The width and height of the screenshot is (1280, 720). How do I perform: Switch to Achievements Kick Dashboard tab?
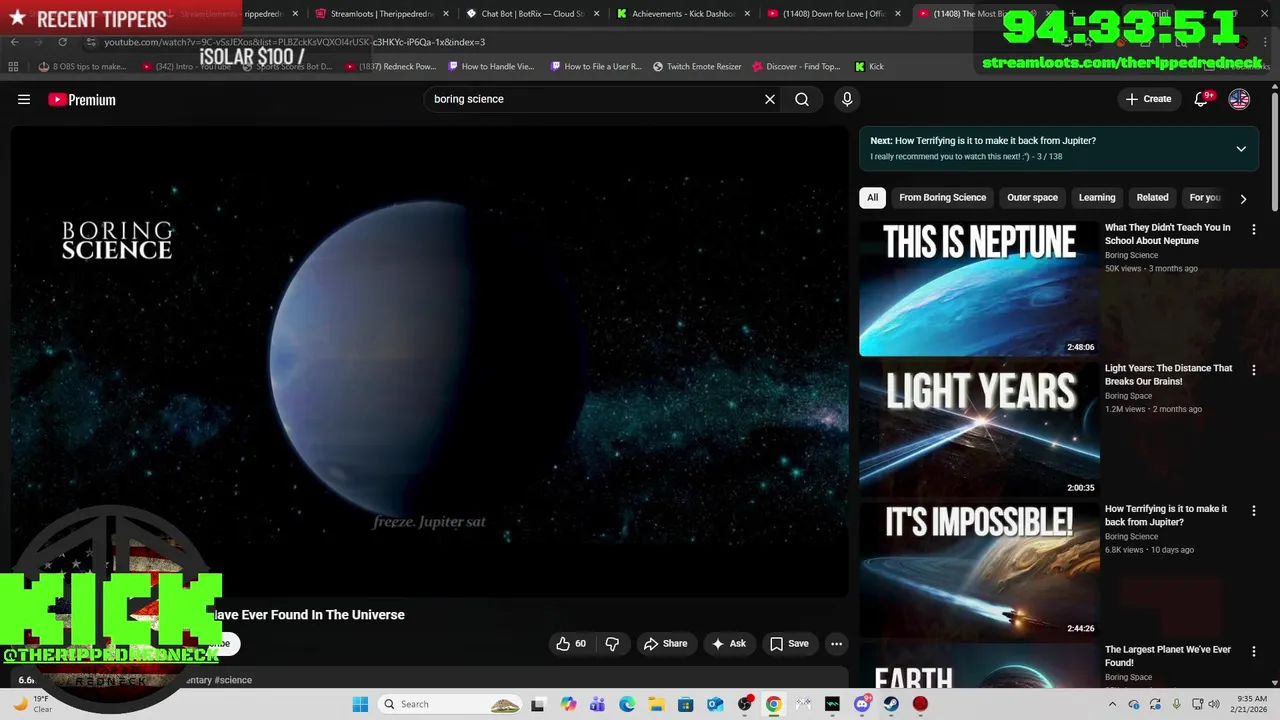click(x=684, y=14)
